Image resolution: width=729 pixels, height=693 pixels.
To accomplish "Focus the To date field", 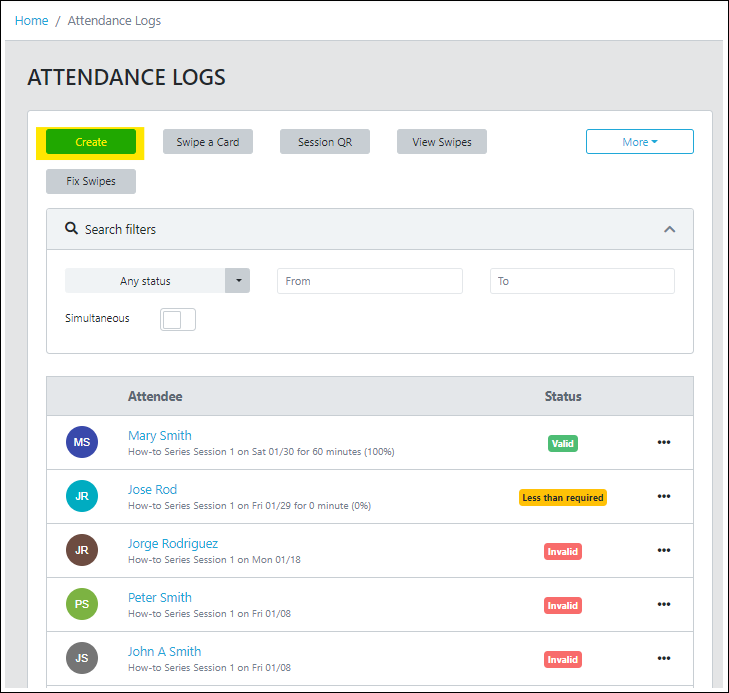I will [x=582, y=281].
